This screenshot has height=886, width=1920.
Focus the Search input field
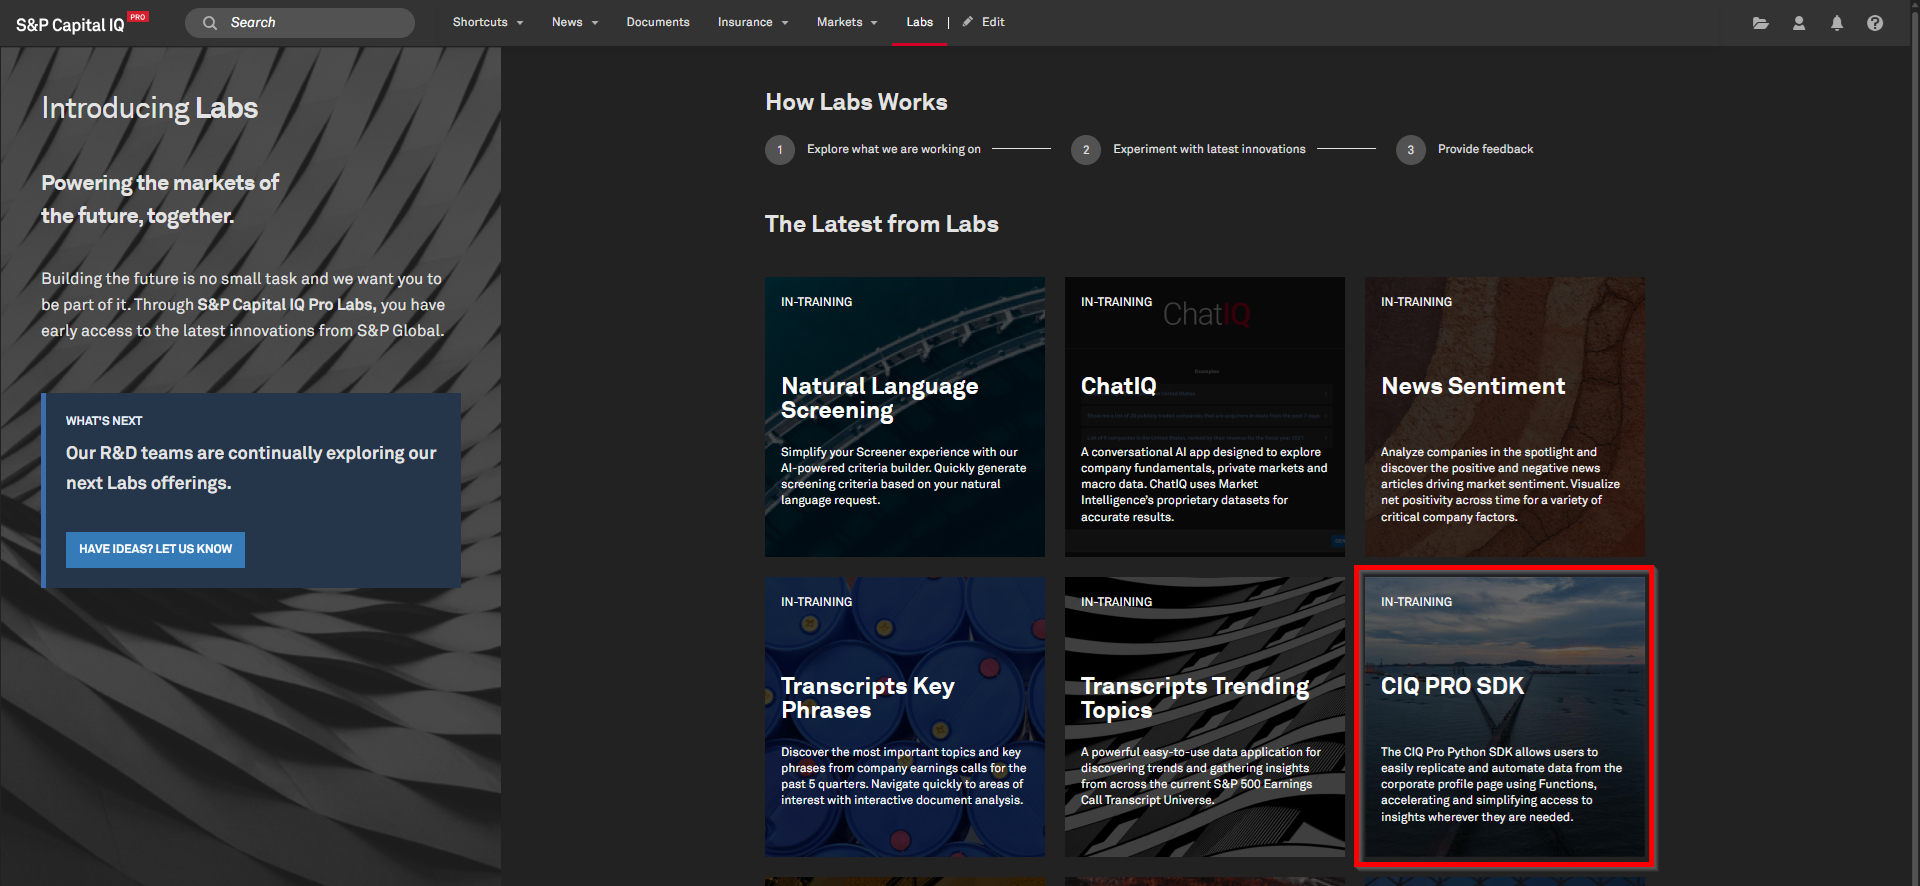[x=300, y=23]
